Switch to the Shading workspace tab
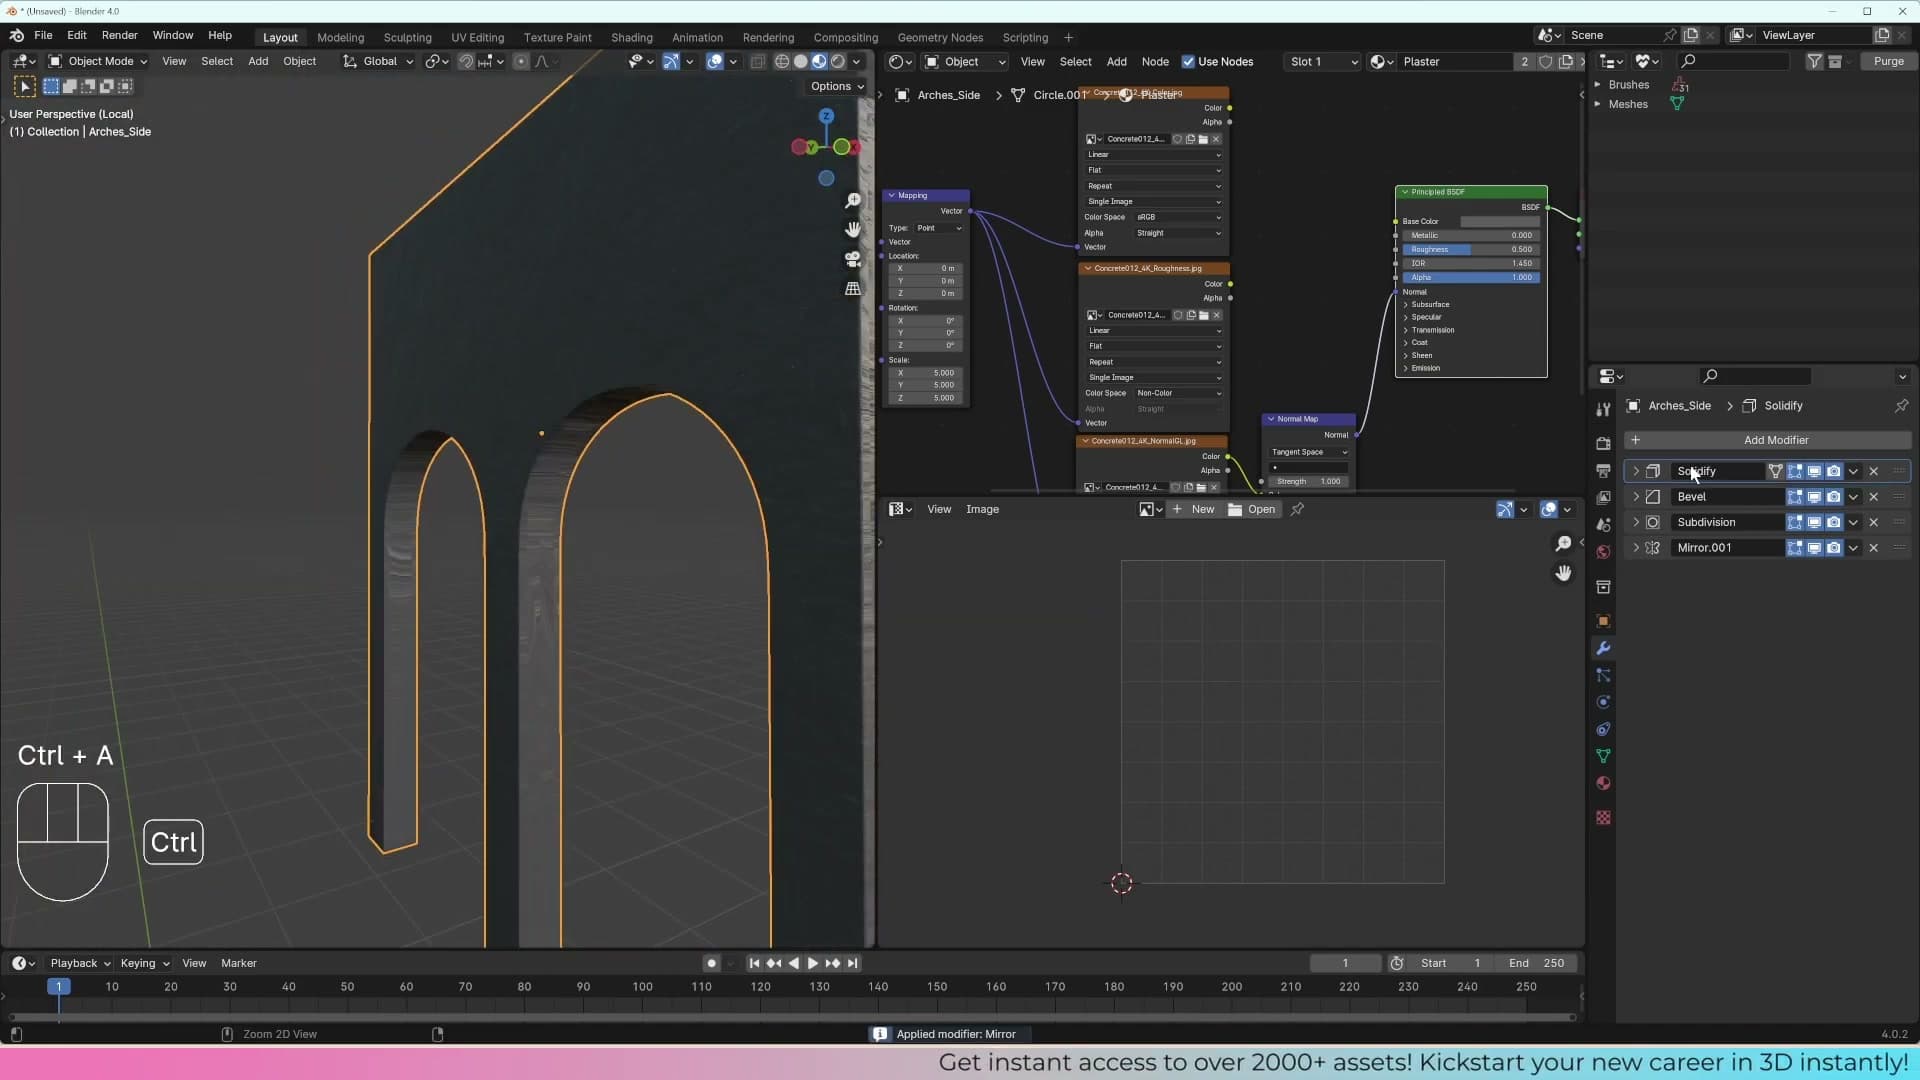This screenshot has height=1080, width=1920. (x=631, y=37)
